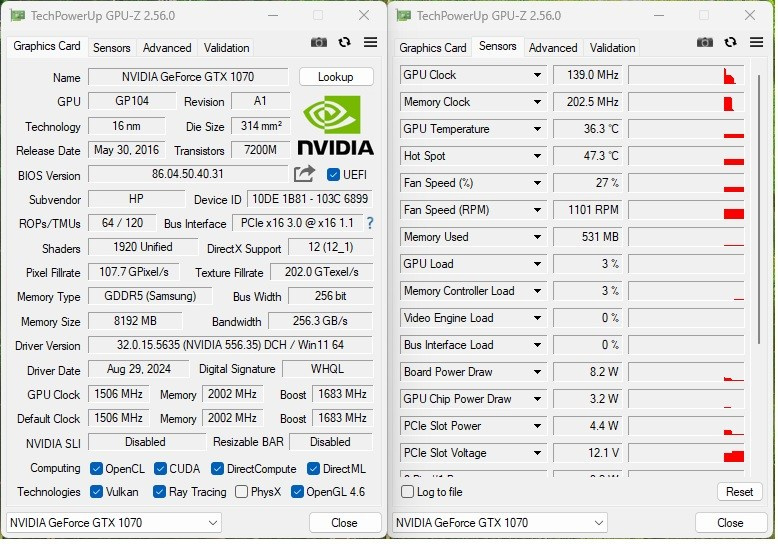Click the GPU name field NVIDIA GeForce GTX 1070
The image size is (778, 544).
188,77
